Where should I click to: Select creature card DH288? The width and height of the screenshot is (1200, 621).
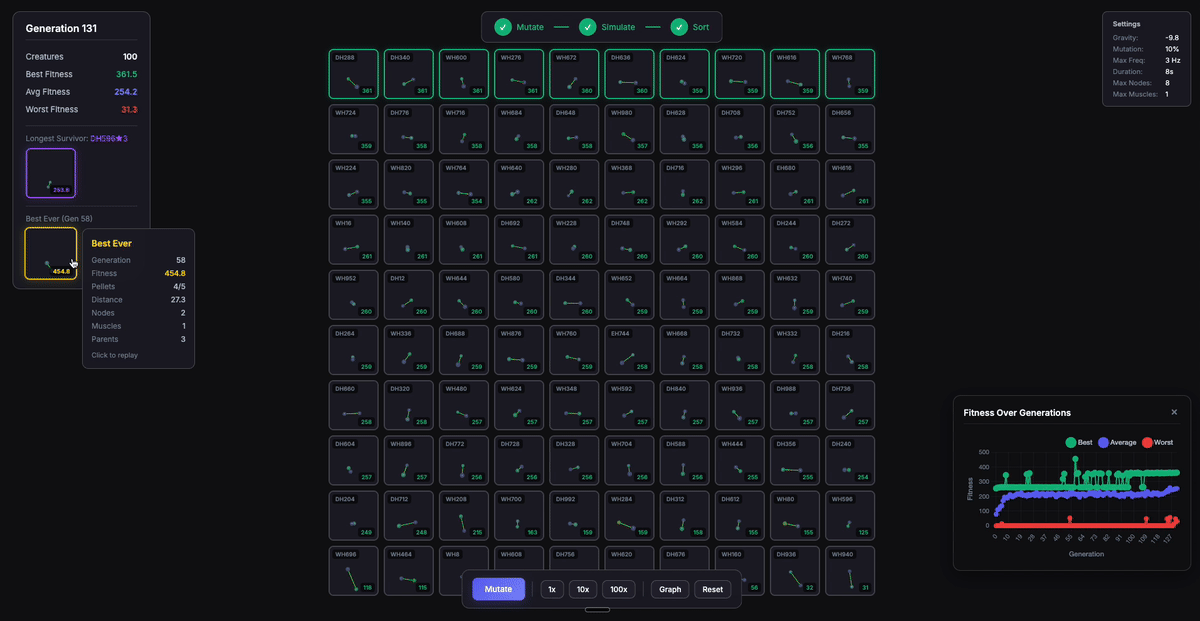(x=354, y=74)
